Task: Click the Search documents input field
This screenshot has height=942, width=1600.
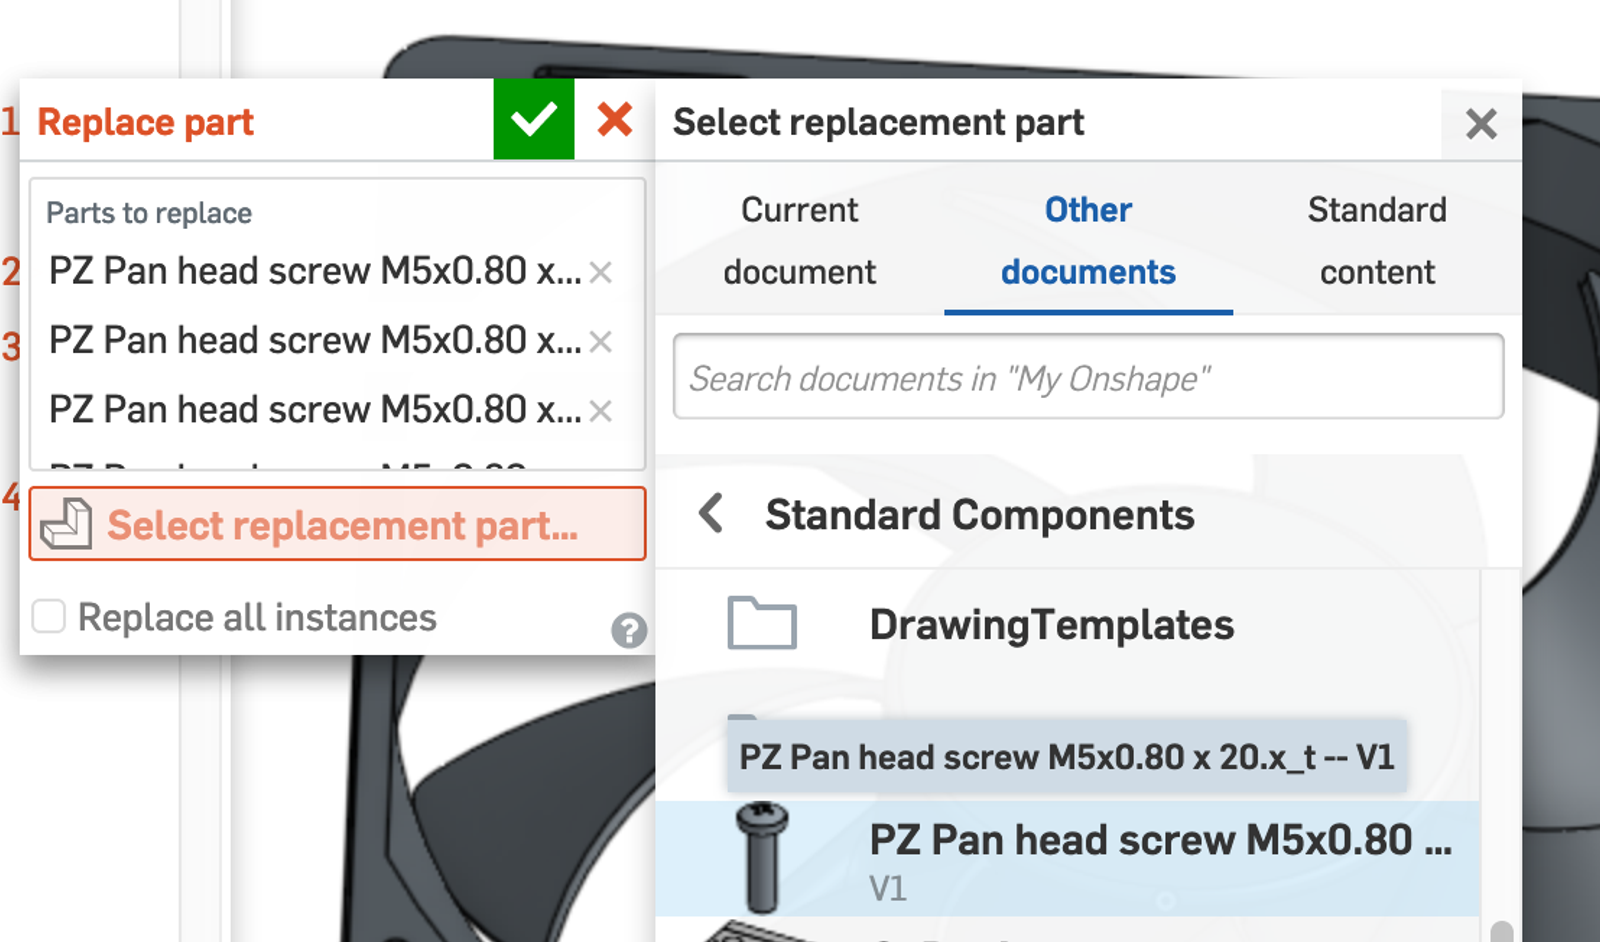Action: pyautogui.click(x=1088, y=377)
